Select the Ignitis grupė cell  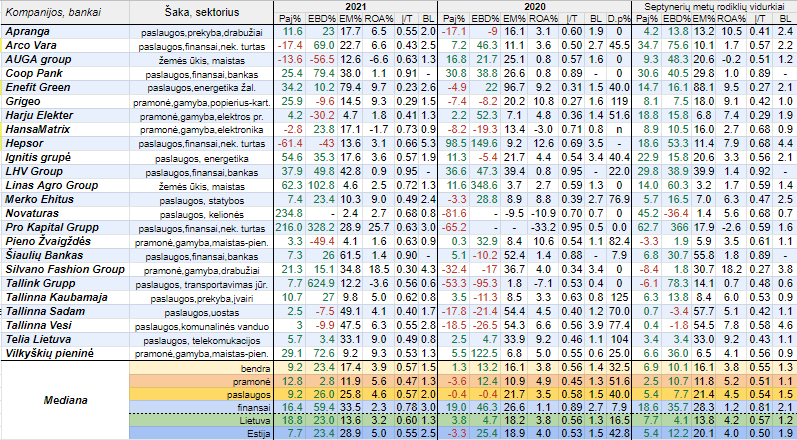tap(65, 158)
